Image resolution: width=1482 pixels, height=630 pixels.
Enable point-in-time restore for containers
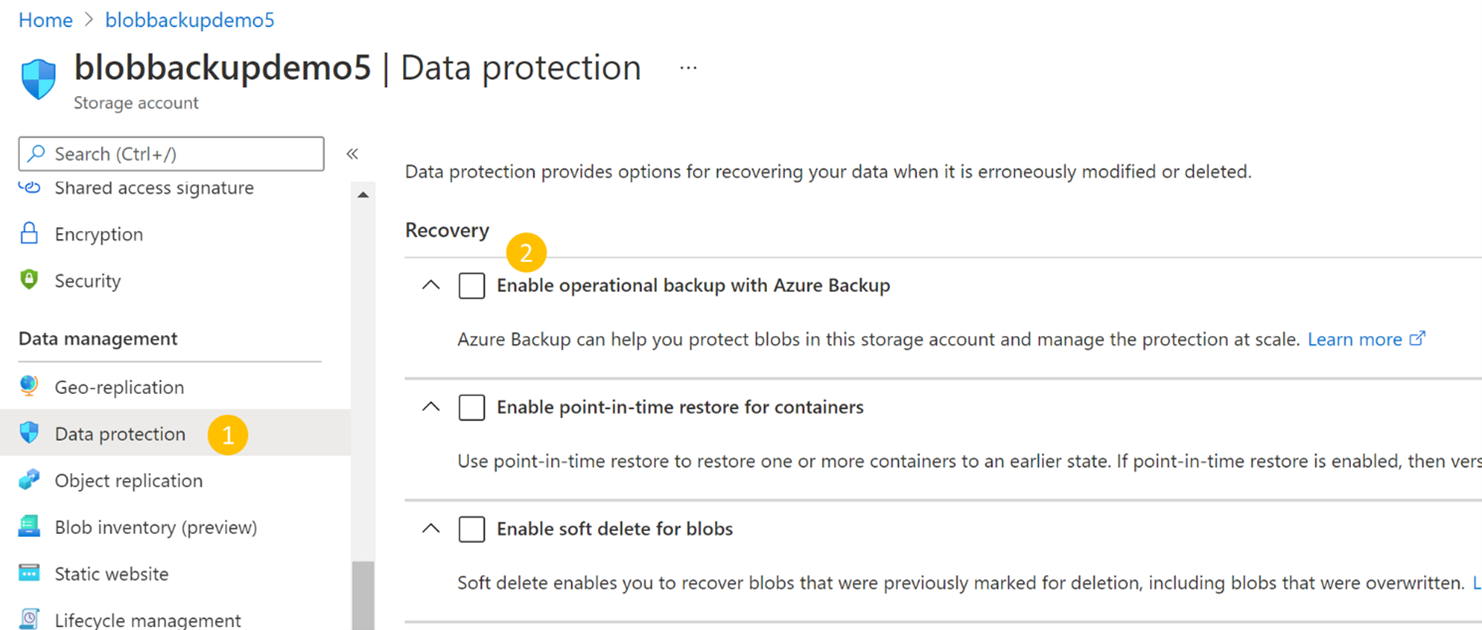[x=471, y=407]
